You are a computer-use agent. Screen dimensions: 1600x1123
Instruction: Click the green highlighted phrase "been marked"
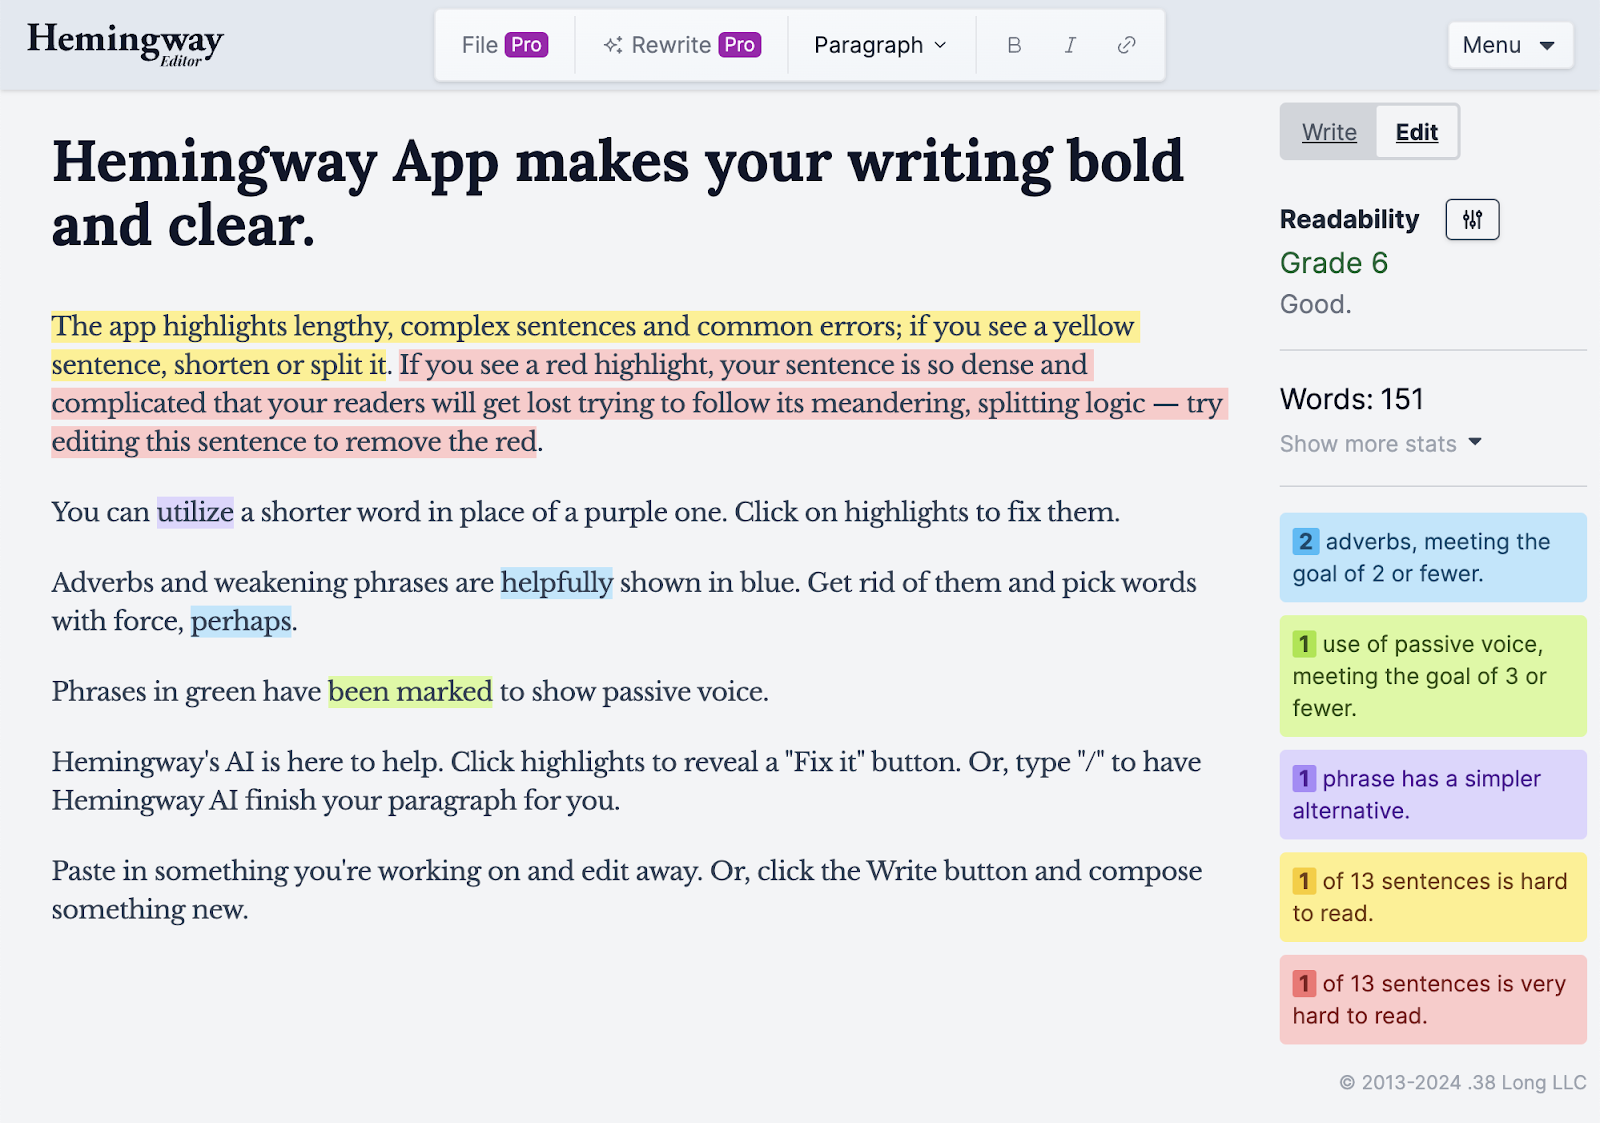[410, 691]
